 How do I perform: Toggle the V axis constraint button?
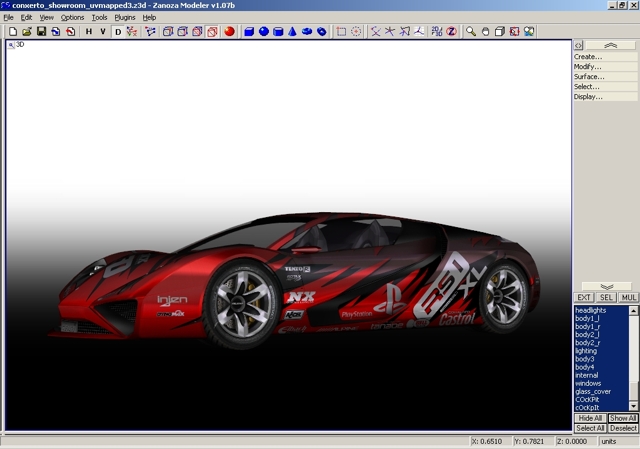coord(102,31)
